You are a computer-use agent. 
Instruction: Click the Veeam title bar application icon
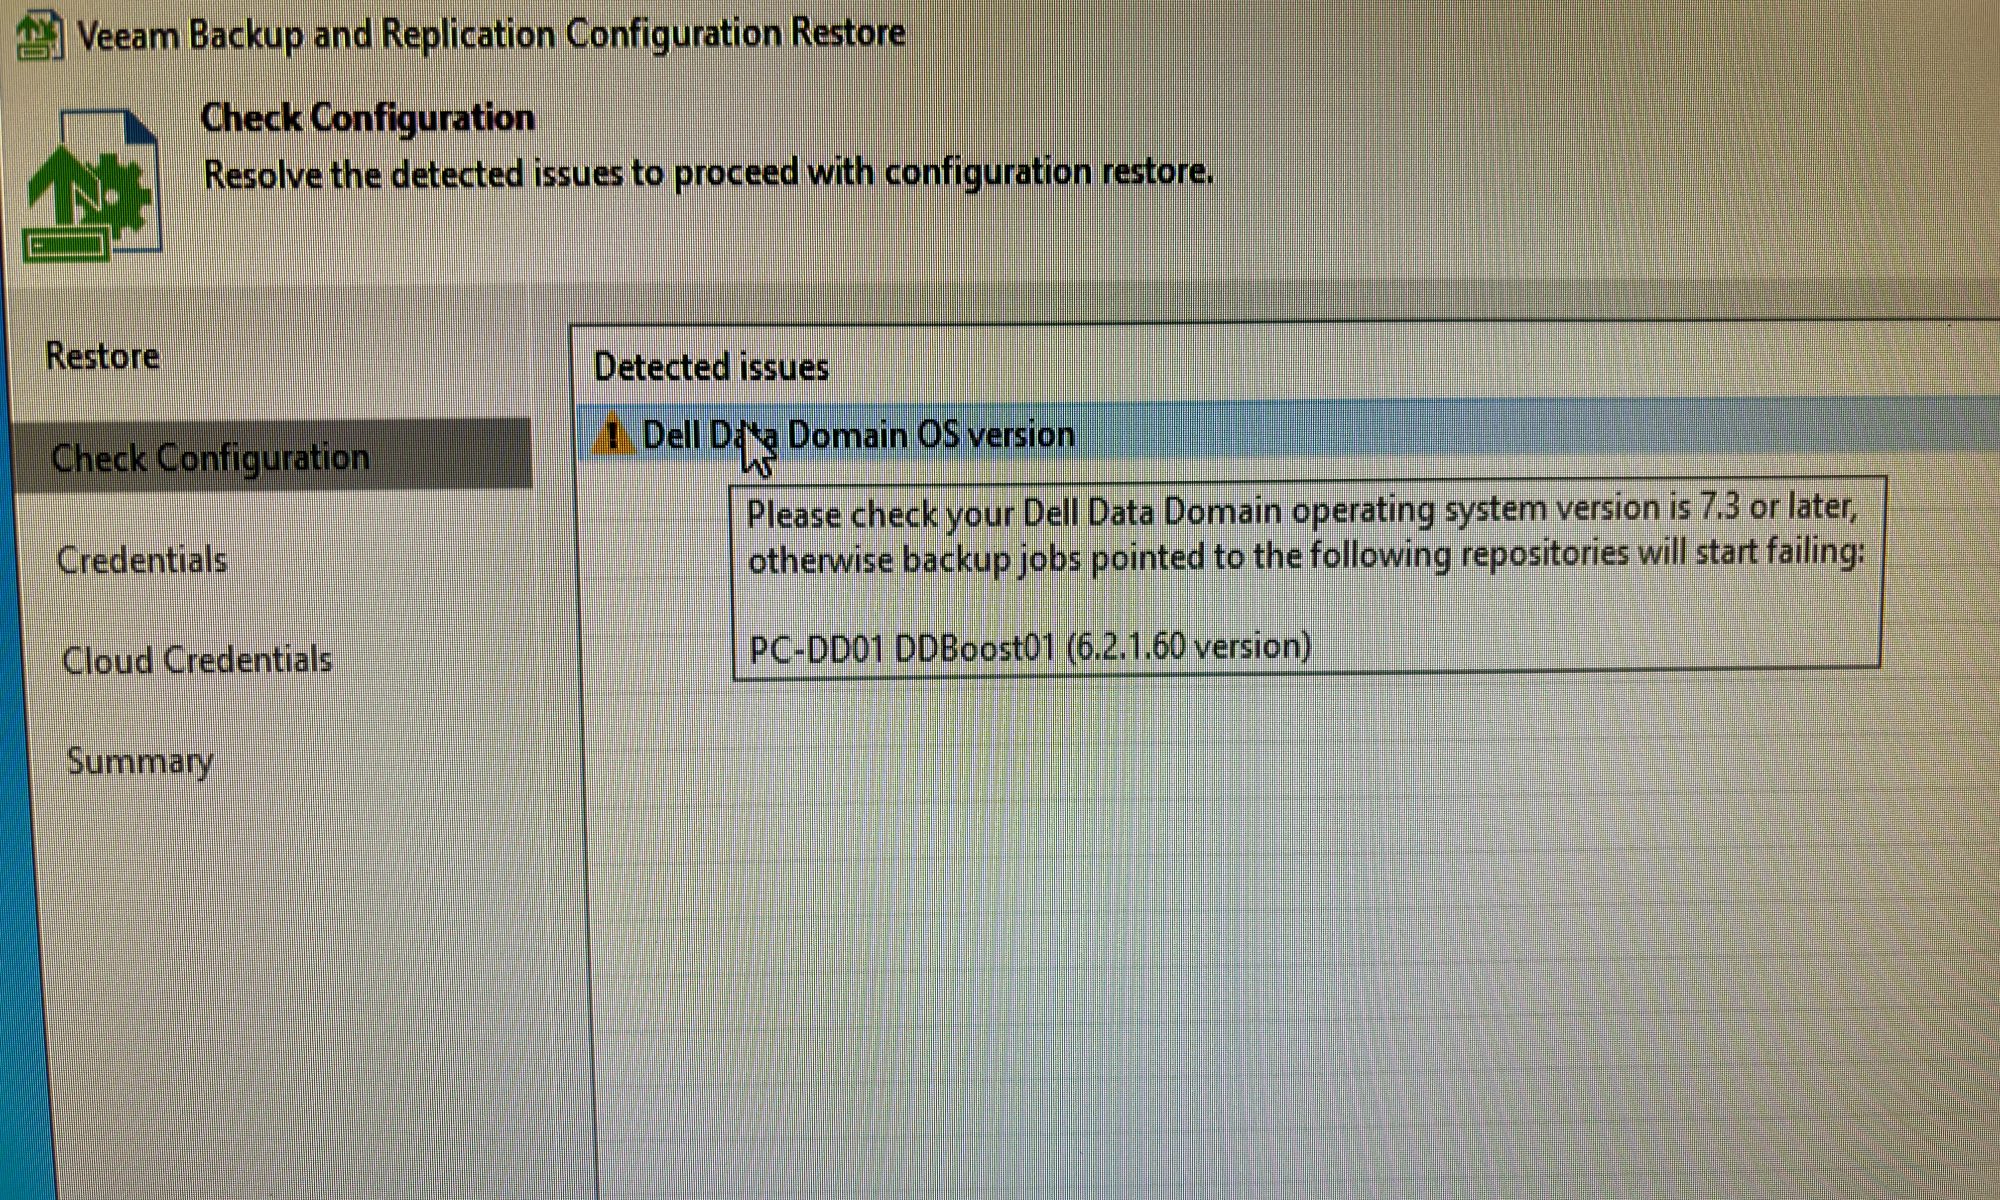click(x=40, y=35)
